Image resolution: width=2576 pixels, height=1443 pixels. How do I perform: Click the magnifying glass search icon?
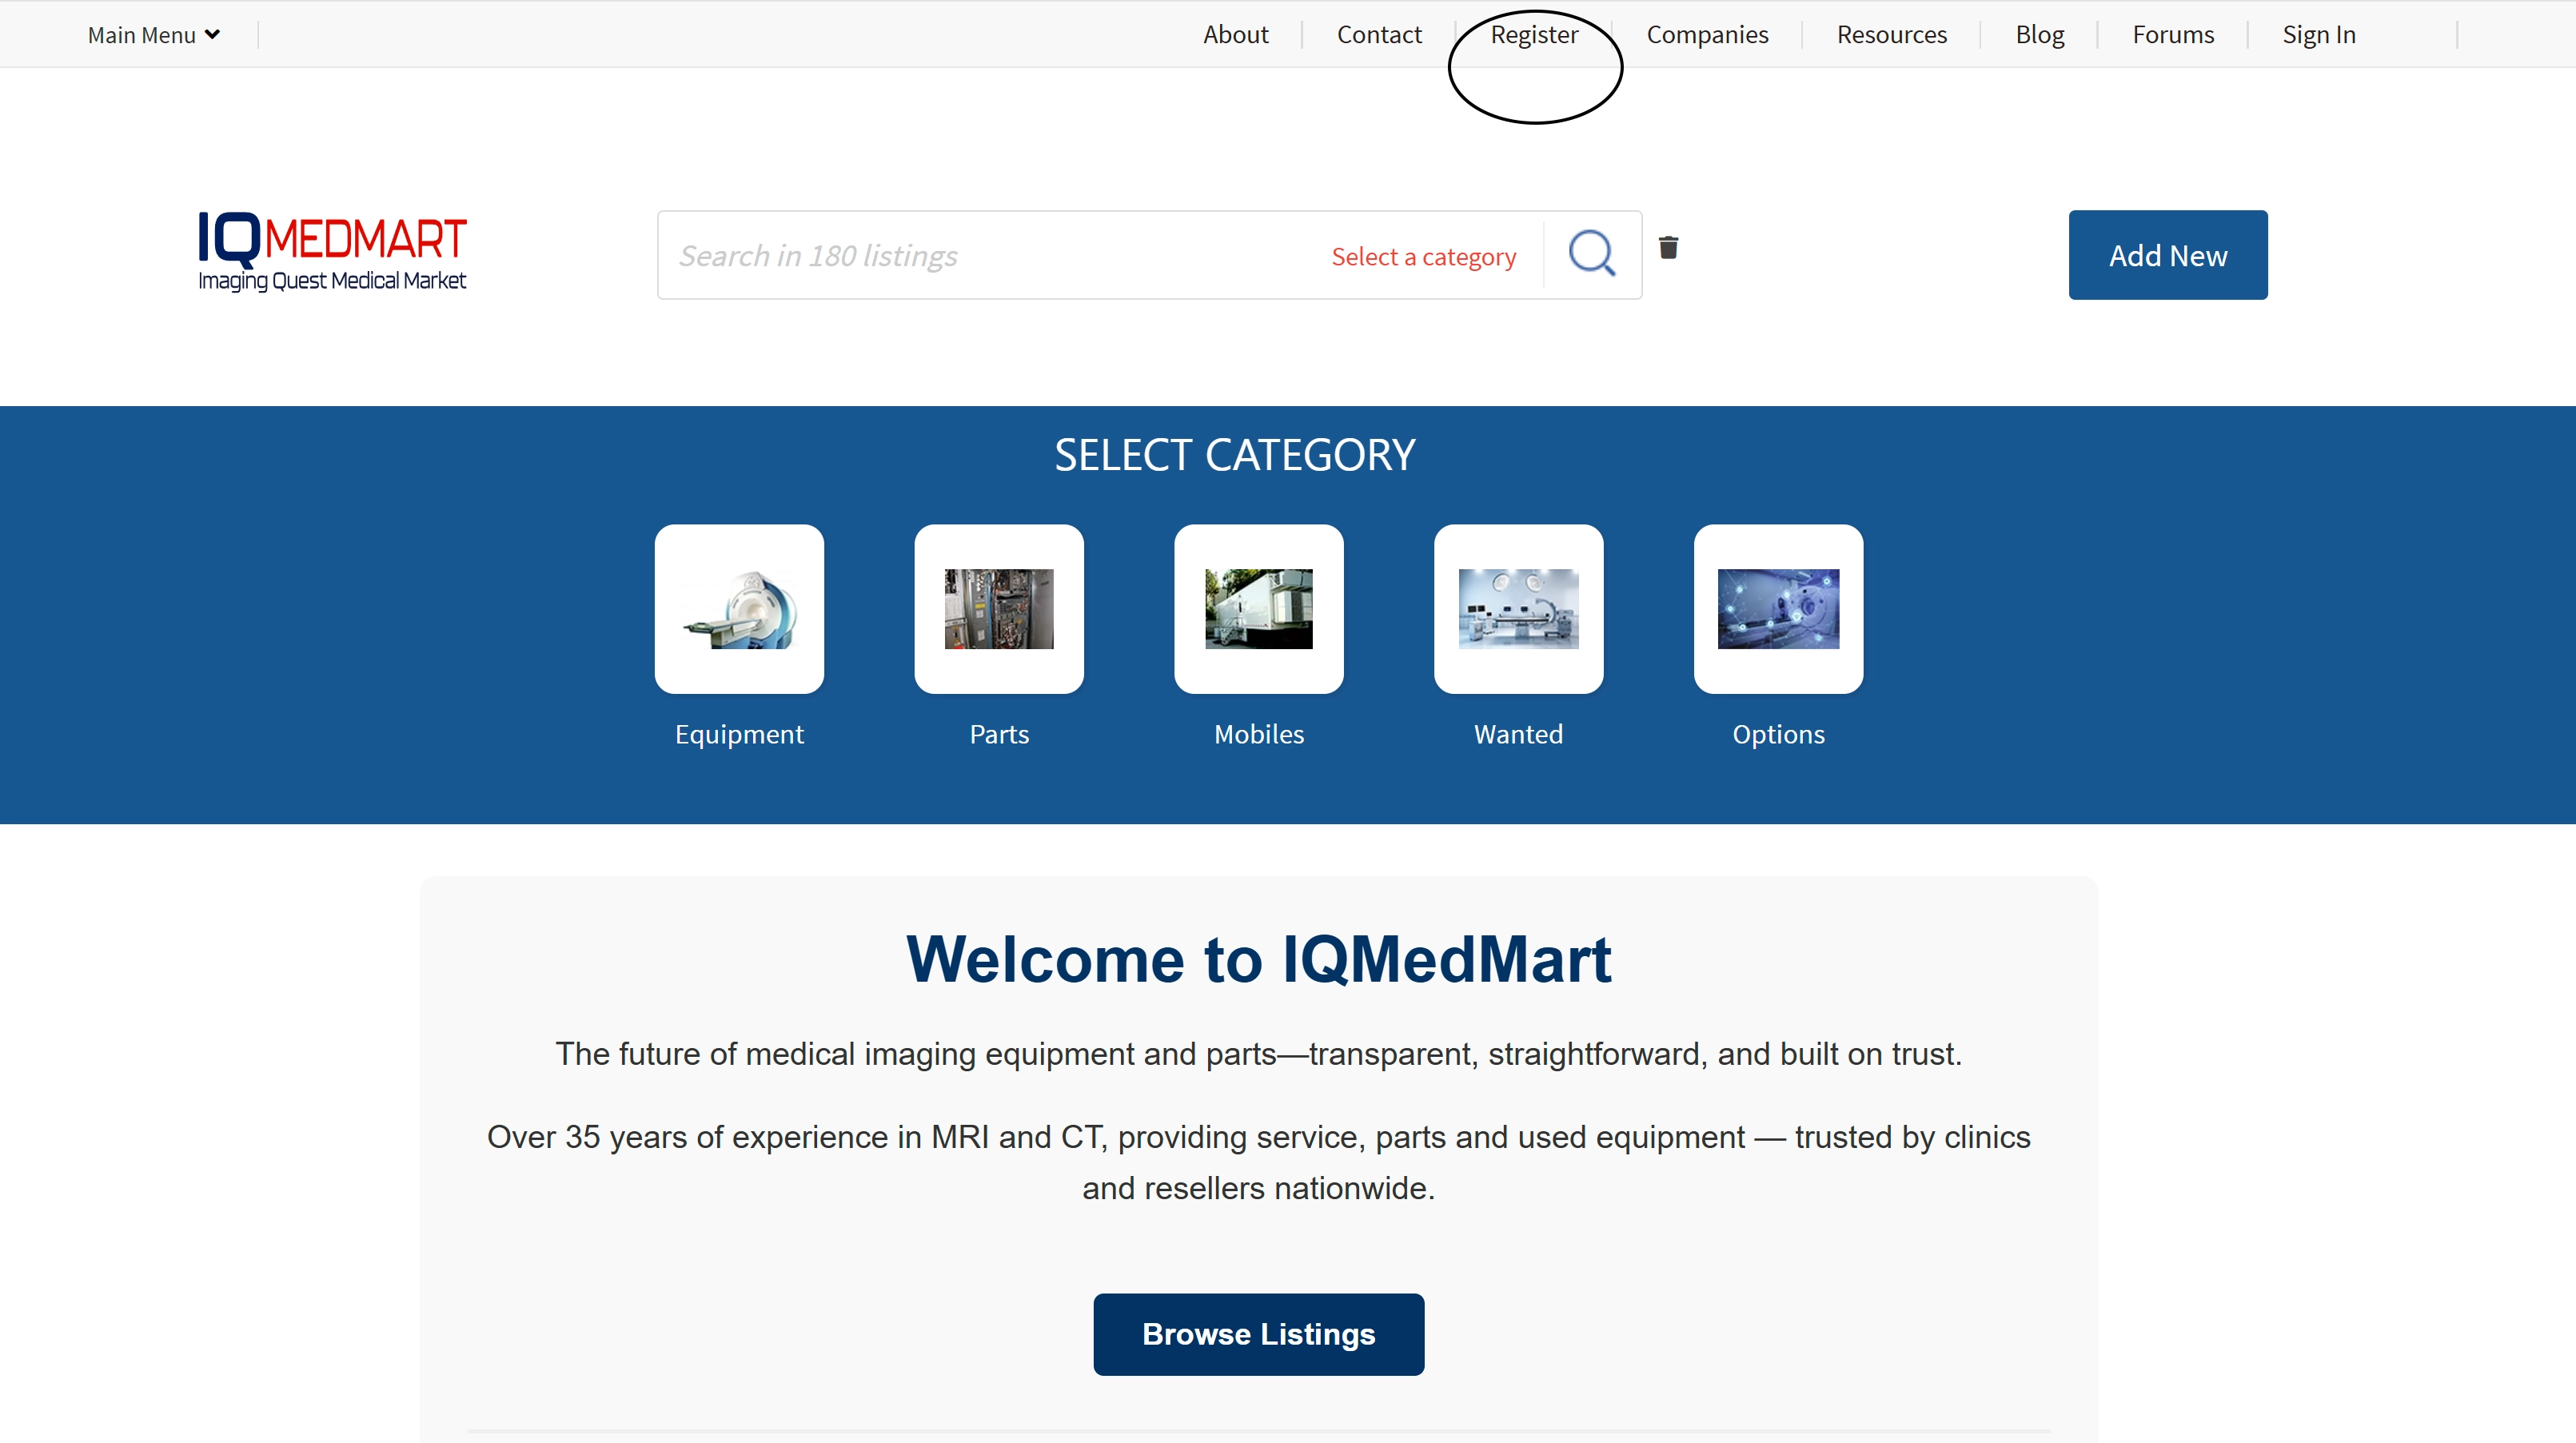pyautogui.click(x=1591, y=253)
